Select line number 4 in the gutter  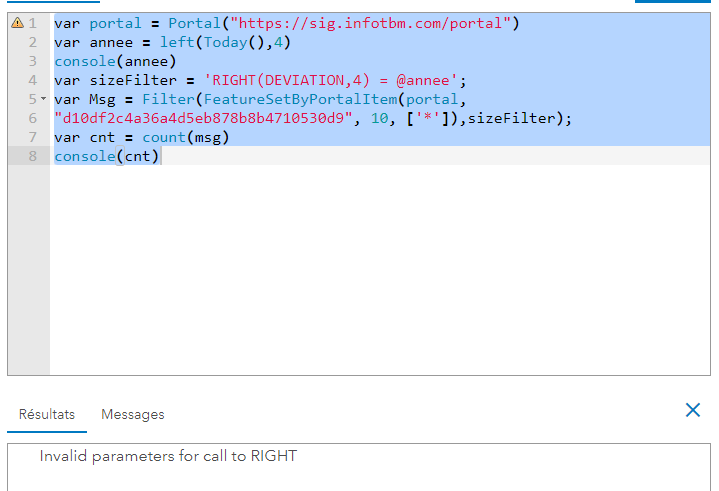coord(33,80)
